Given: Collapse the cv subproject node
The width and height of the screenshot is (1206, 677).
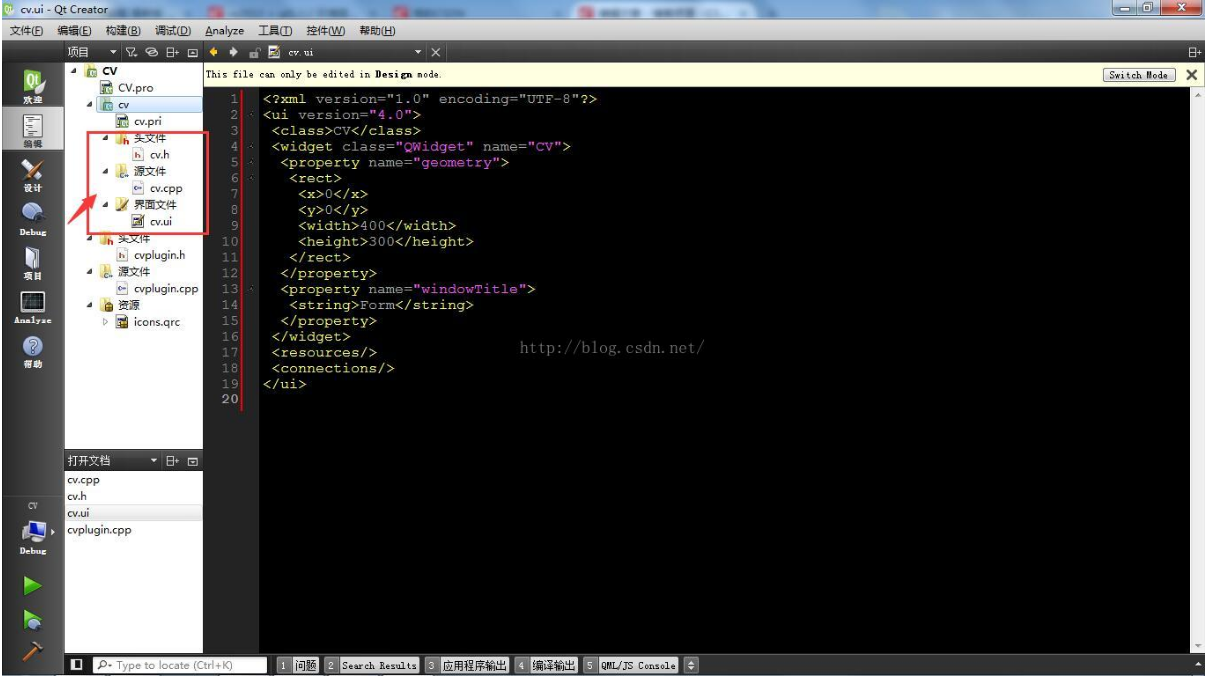Looking at the screenshot, I should 89,104.
